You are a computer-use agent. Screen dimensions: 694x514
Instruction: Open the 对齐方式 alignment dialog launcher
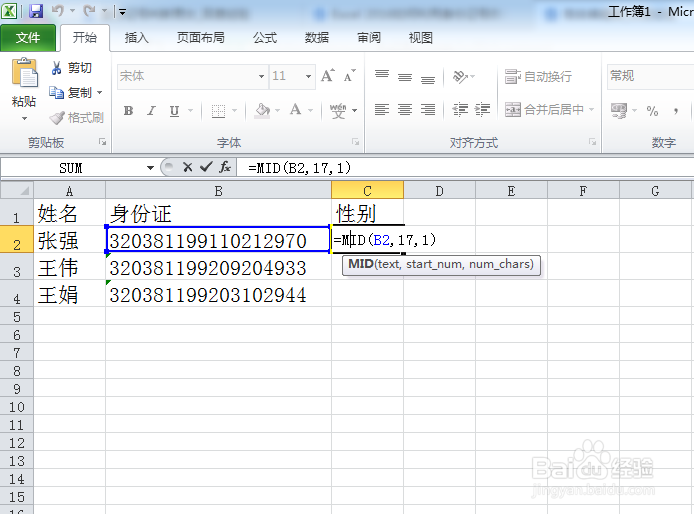click(592, 142)
